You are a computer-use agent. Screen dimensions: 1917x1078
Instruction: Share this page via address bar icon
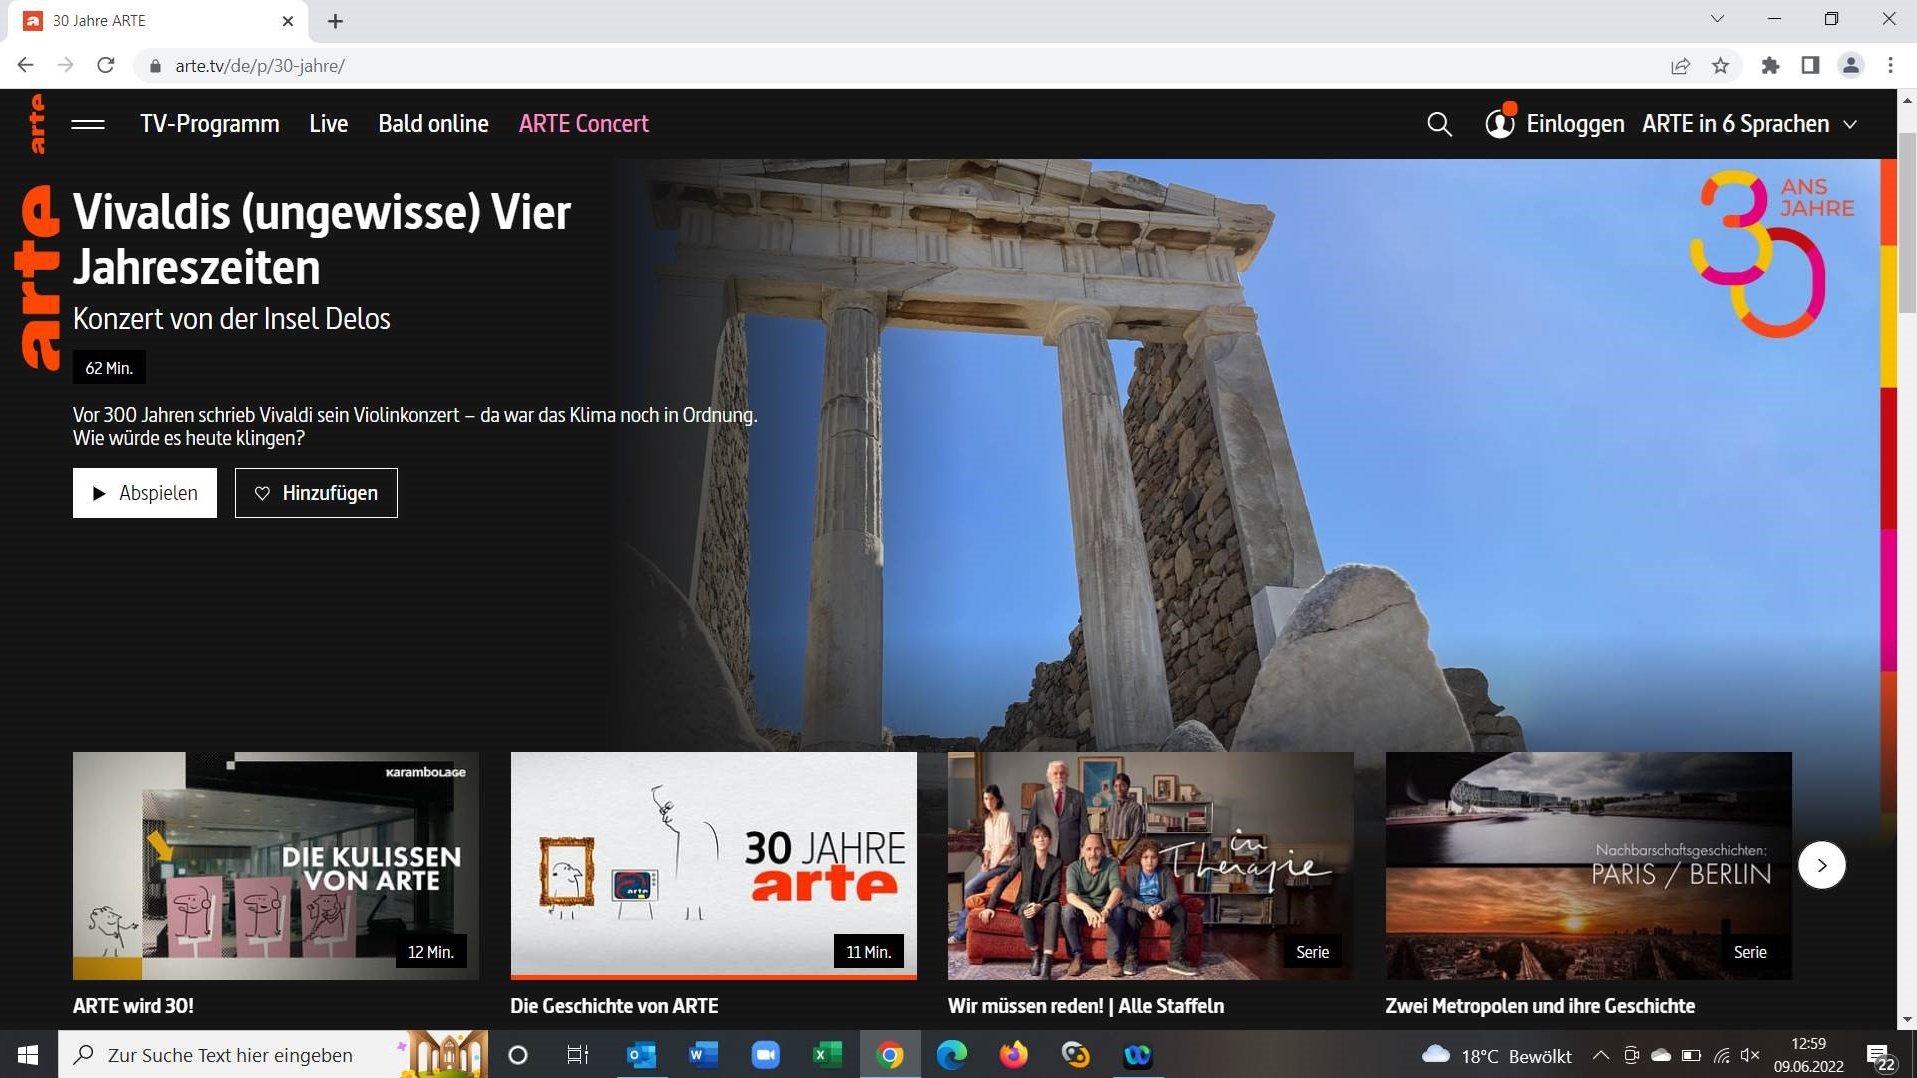click(x=1680, y=66)
